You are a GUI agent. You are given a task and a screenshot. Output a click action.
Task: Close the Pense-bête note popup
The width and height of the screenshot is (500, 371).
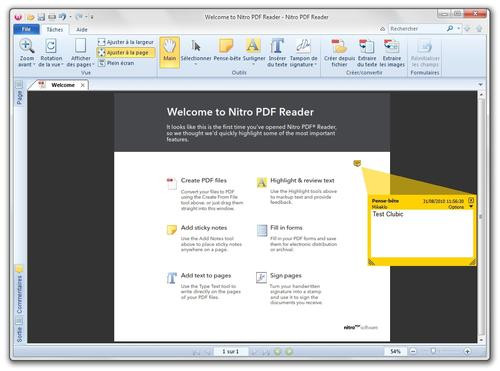click(471, 200)
